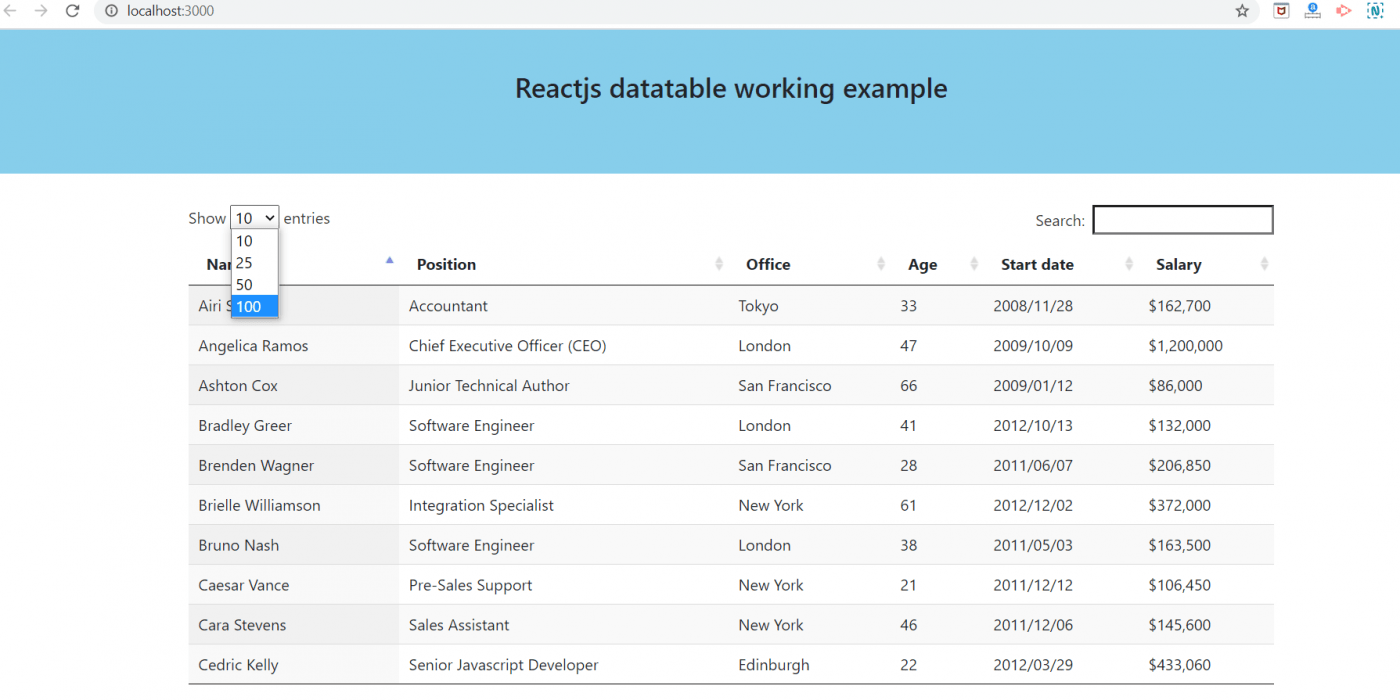This screenshot has height=700, width=1400.
Task: Click the pink arrow extension icon
Action: tap(1343, 11)
